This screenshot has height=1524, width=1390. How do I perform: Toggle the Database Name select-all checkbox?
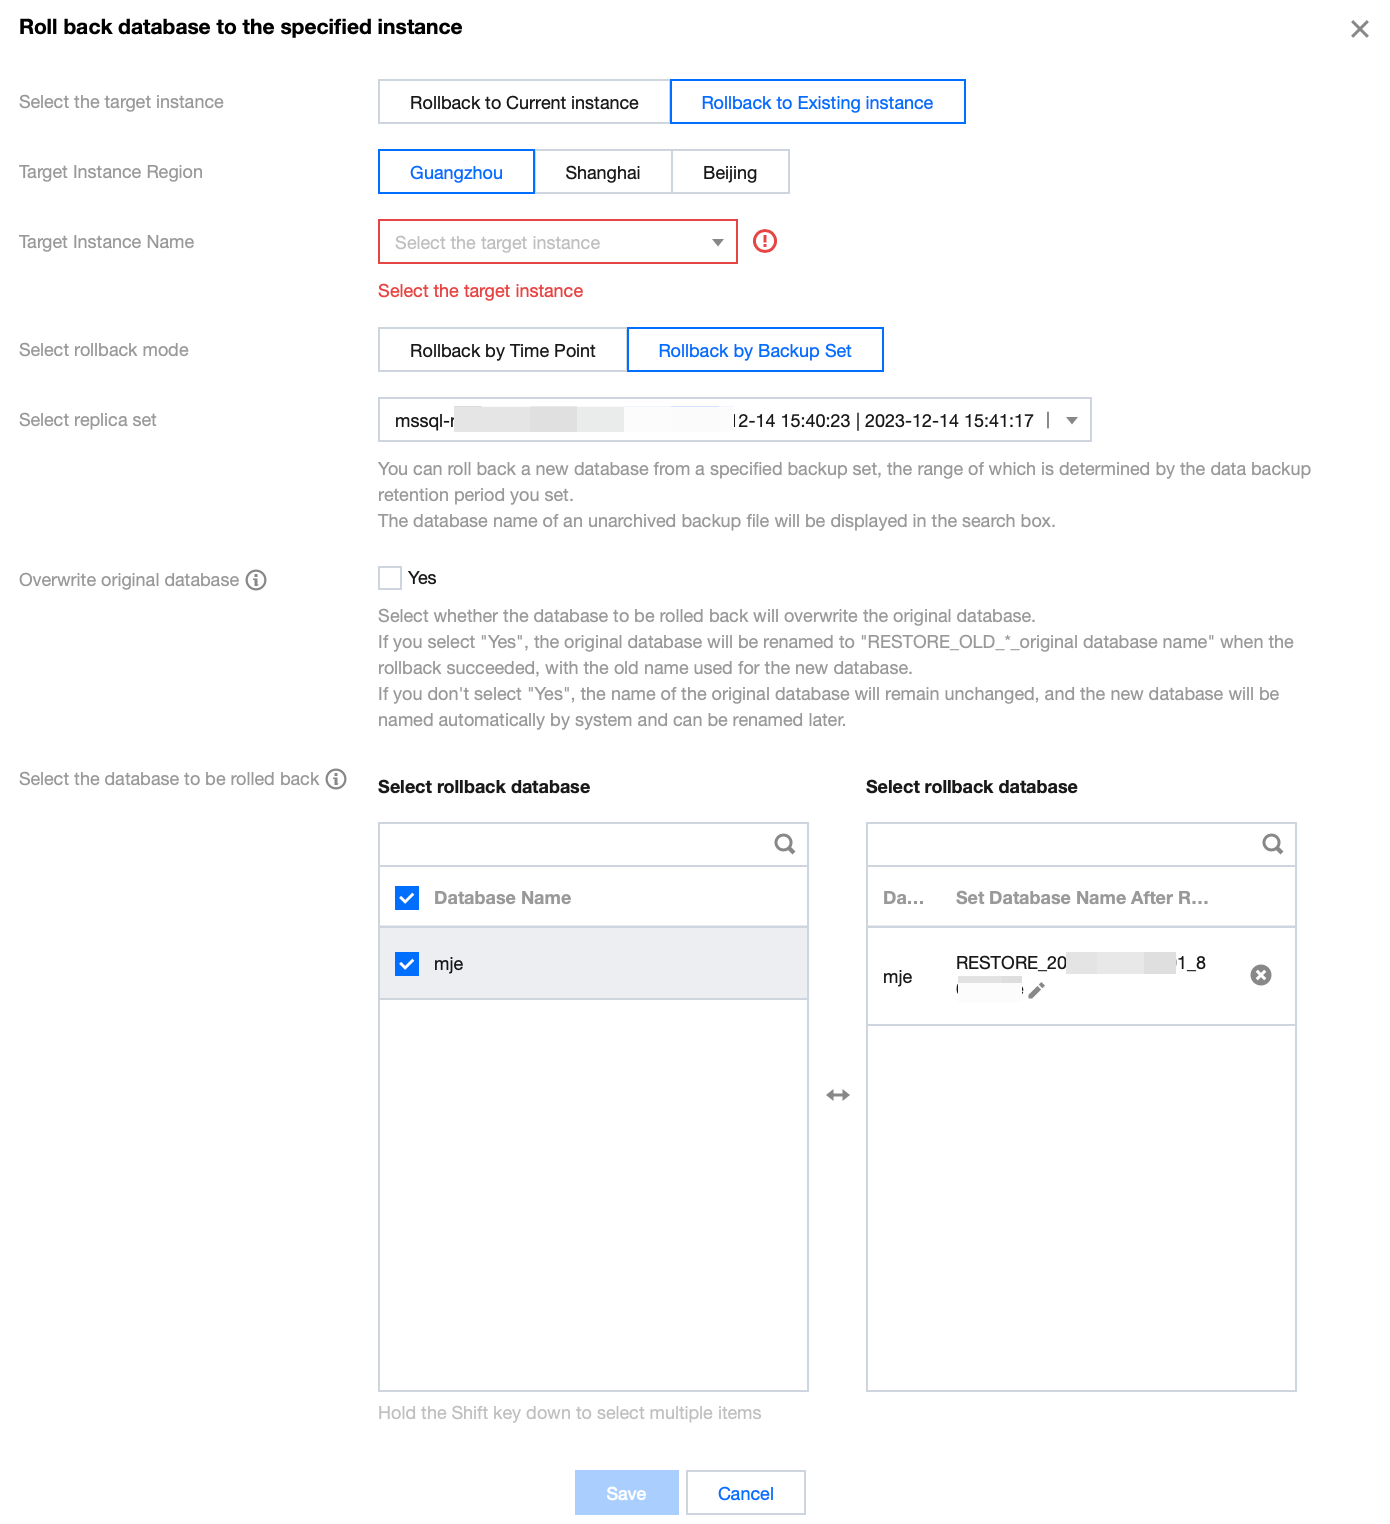pyautogui.click(x=407, y=898)
